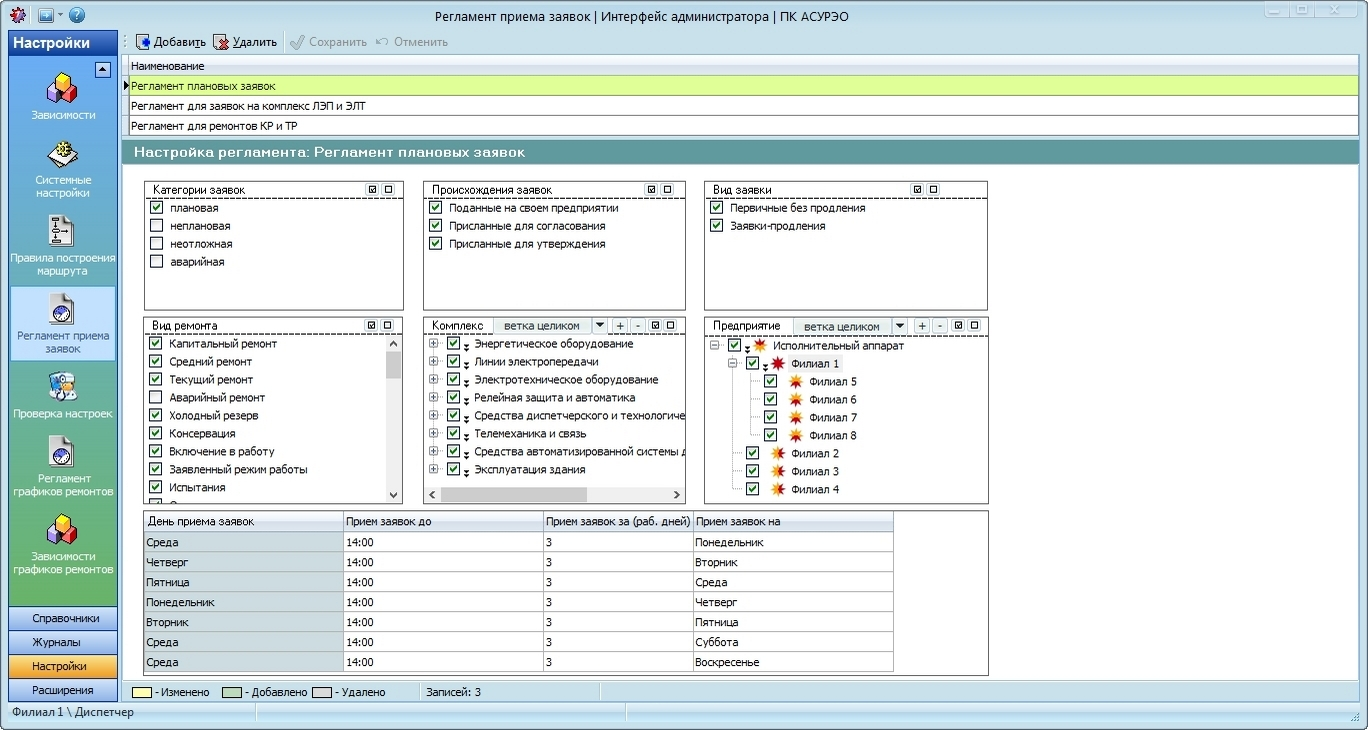The height and width of the screenshot is (730, 1368).
Task: Open Проверка настроек sidebar icon
Action: click(63, 387)
